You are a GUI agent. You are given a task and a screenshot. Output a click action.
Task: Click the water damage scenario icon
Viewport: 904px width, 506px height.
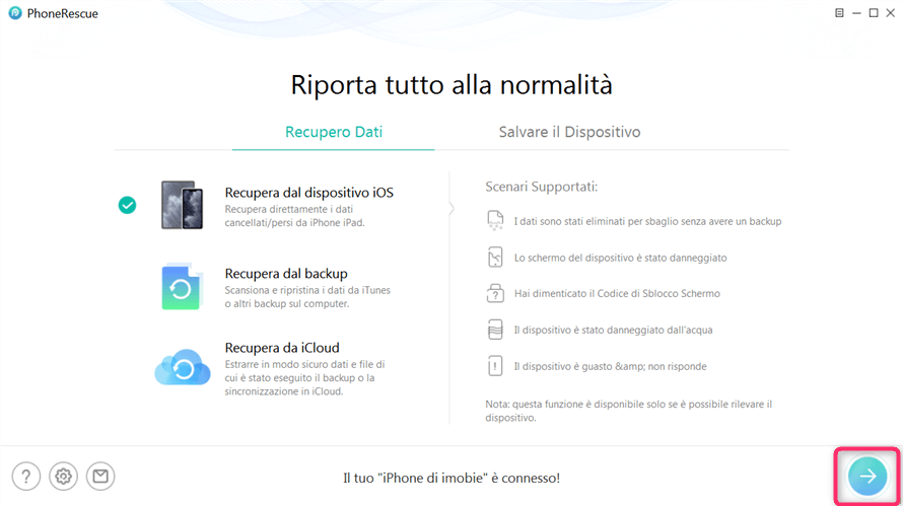(495, 330)
